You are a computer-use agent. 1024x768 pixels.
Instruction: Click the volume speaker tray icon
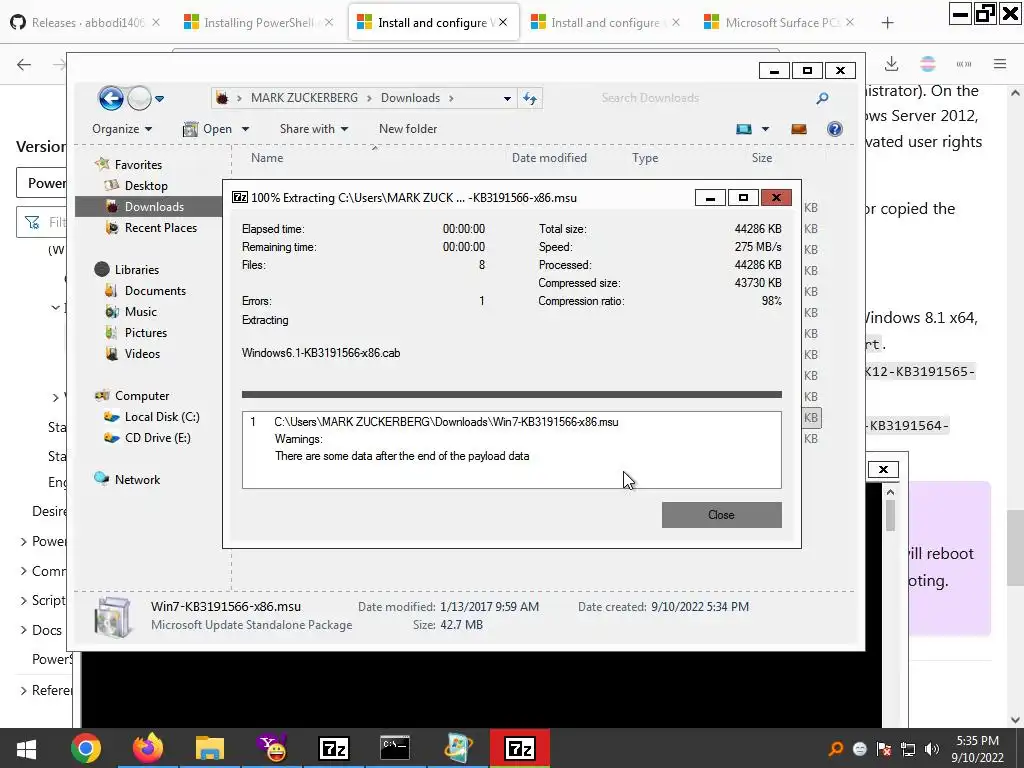[932, 749]
